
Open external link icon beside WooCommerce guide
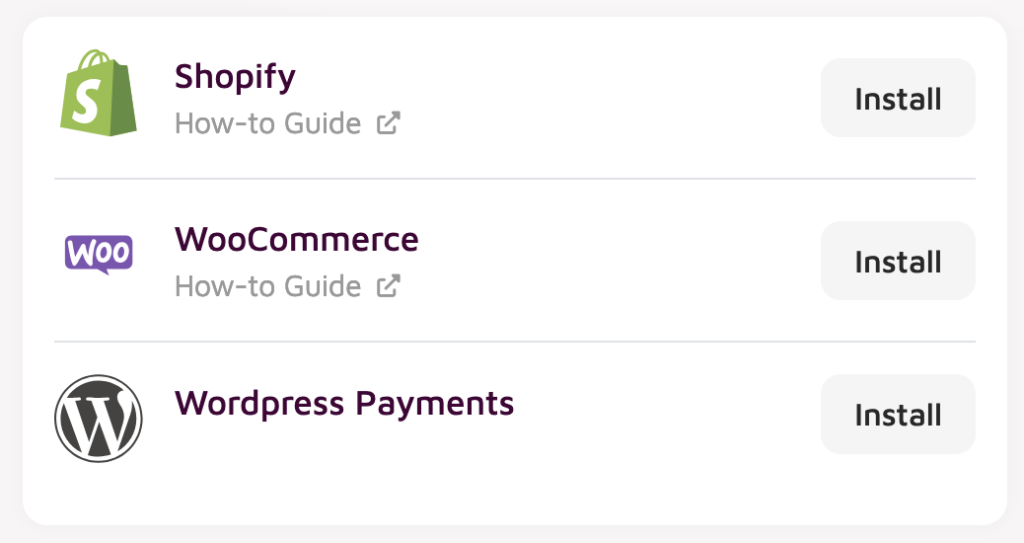coord(389,286)
